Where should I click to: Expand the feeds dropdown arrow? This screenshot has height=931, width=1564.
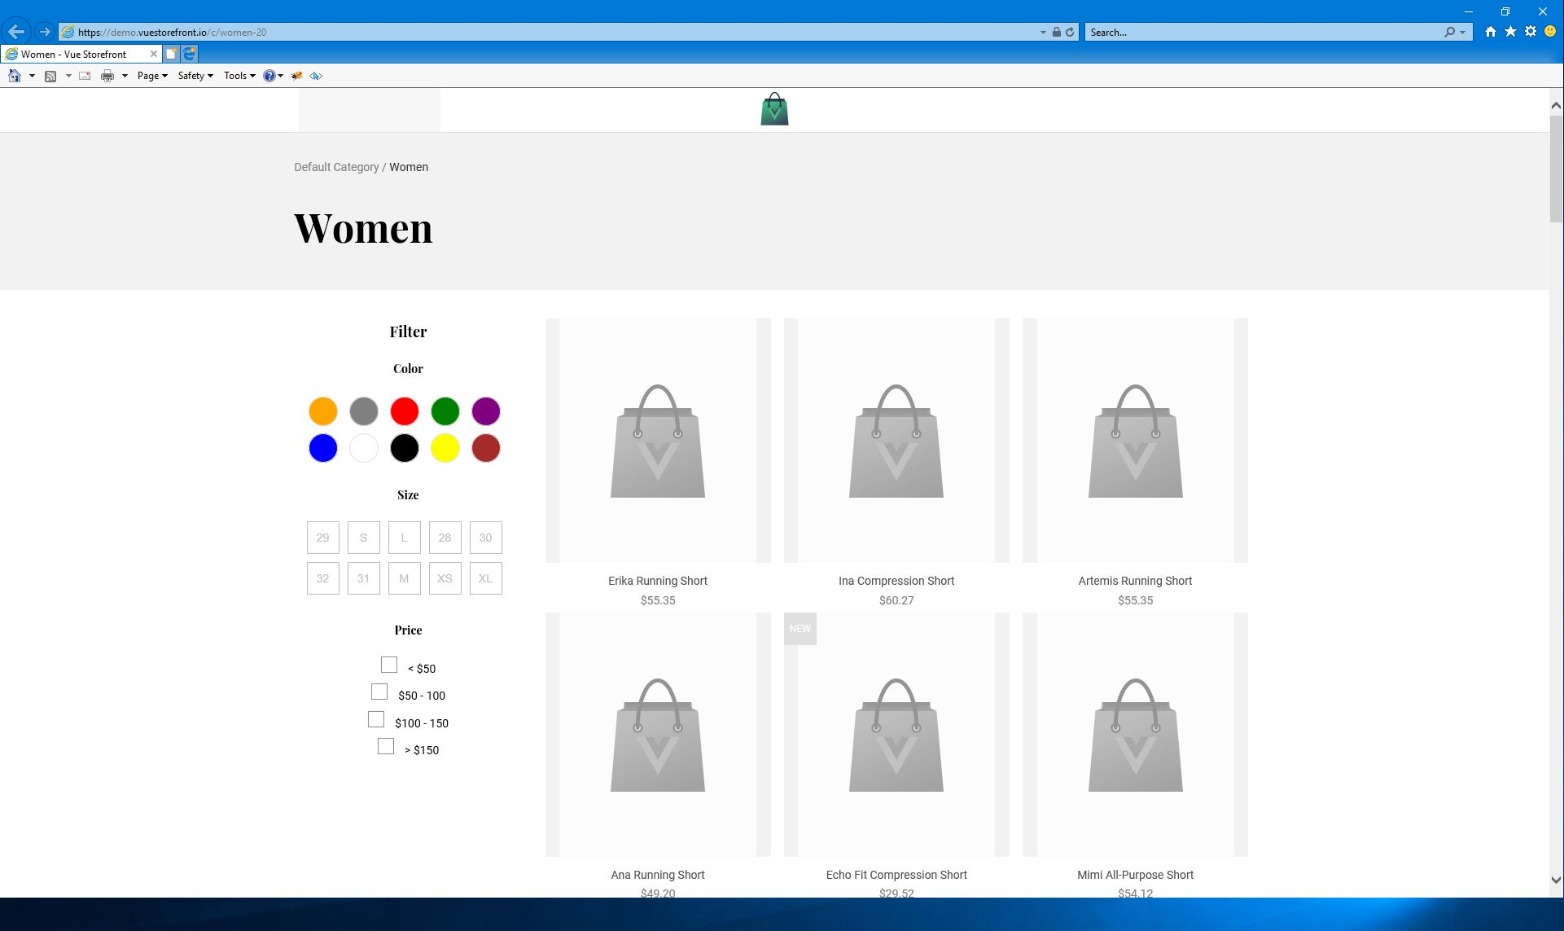(x=68, y=76)
